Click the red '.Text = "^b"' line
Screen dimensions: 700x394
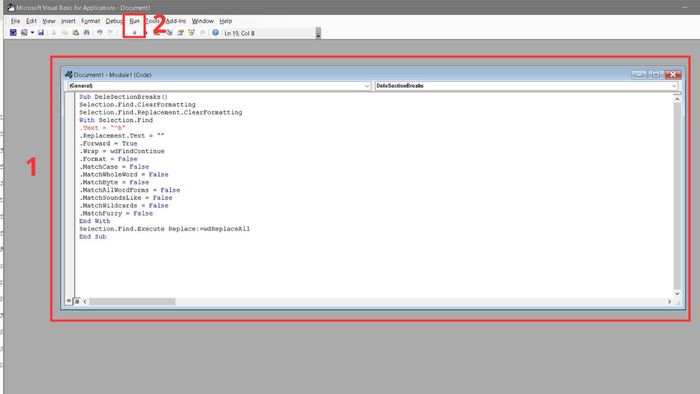click(x=102, y=128)
